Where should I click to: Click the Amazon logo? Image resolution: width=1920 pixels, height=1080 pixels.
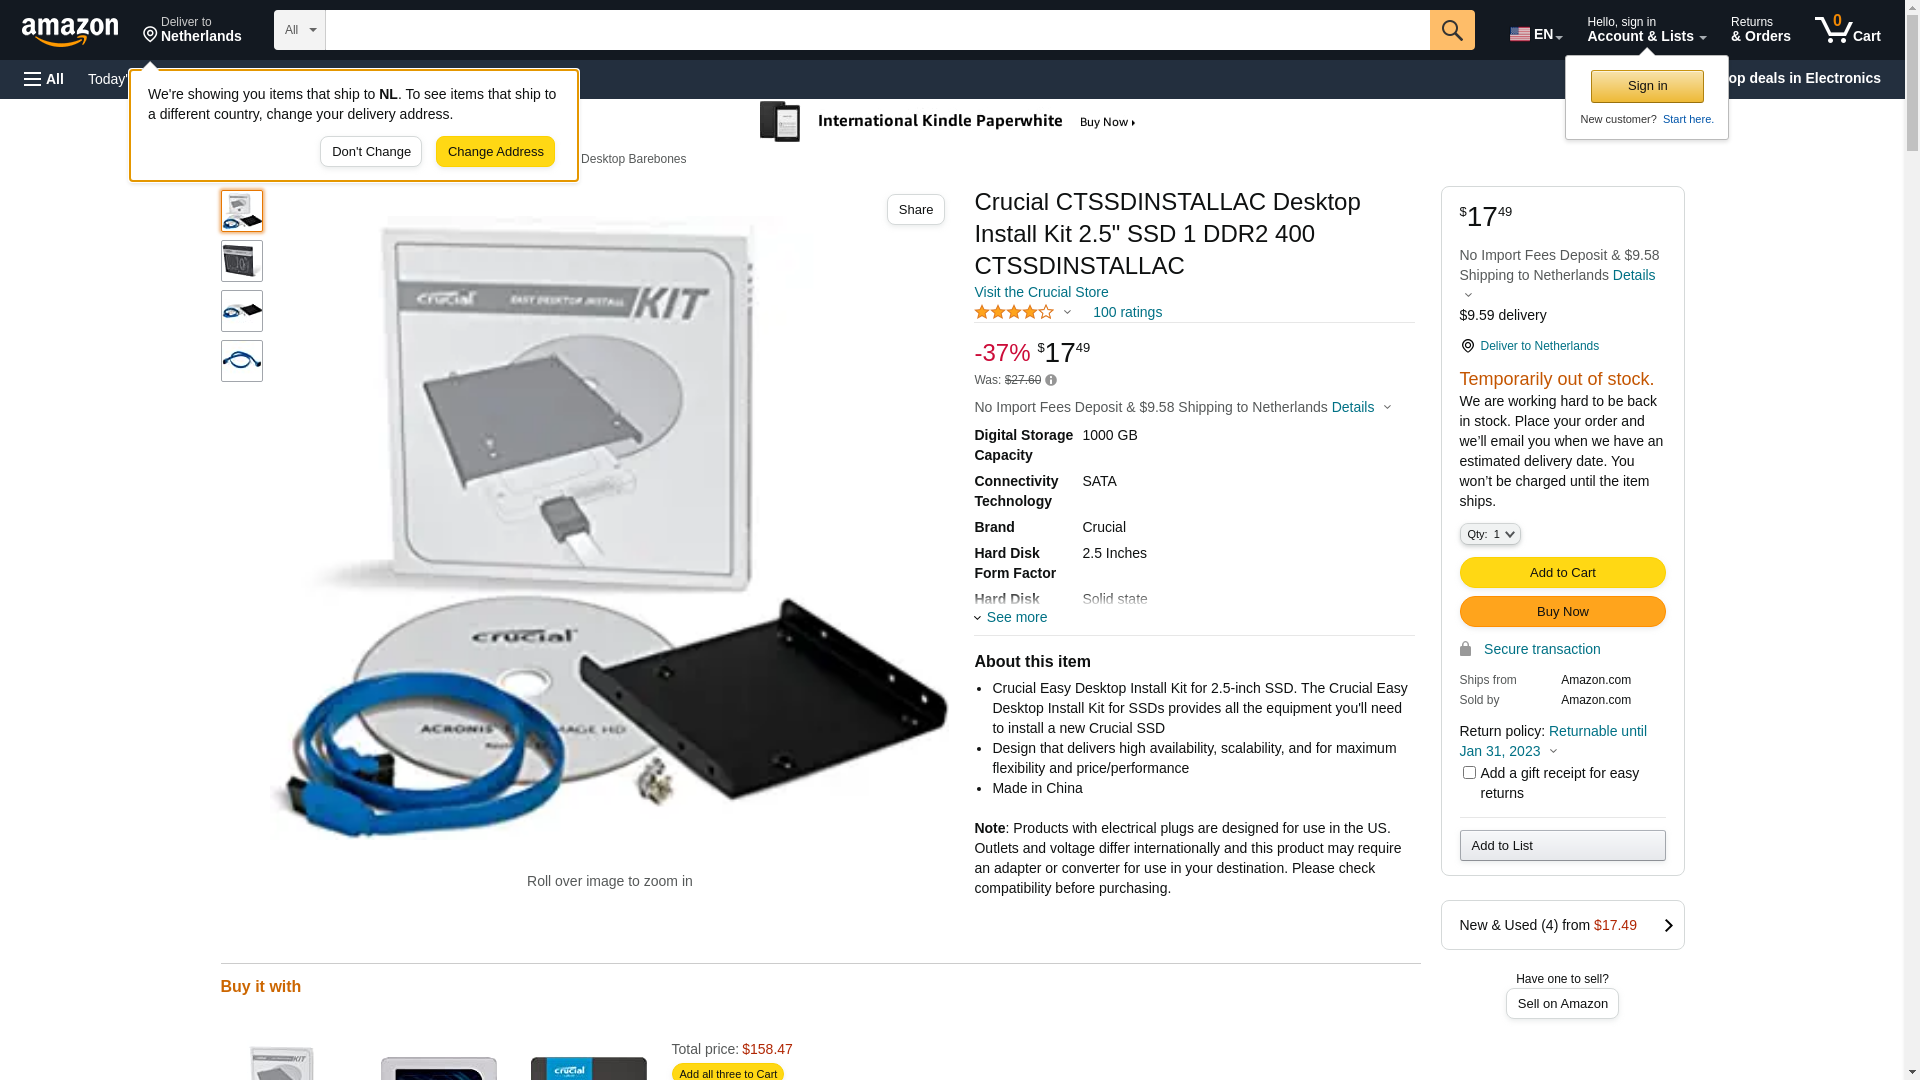click(x=70, y=31)
